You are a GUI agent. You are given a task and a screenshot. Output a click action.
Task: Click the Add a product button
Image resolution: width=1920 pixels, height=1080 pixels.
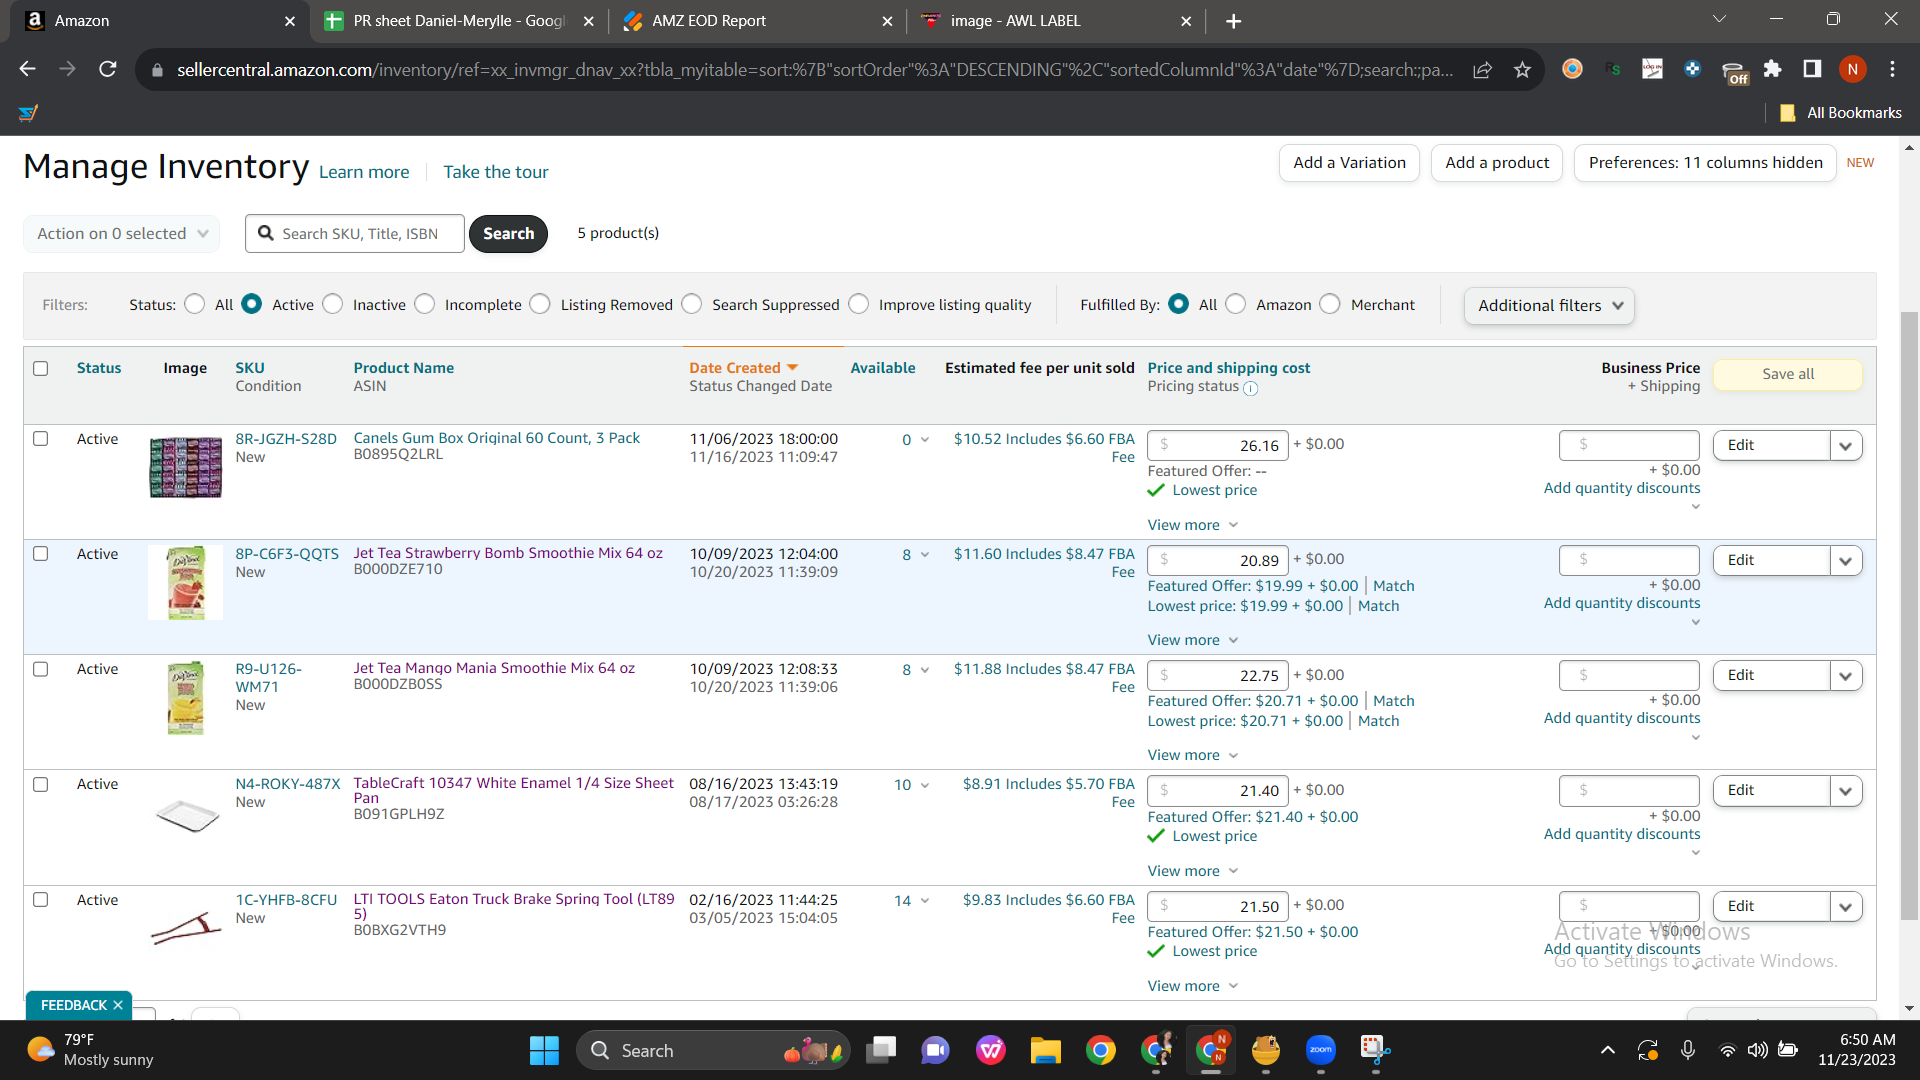tap(1497, 163)
